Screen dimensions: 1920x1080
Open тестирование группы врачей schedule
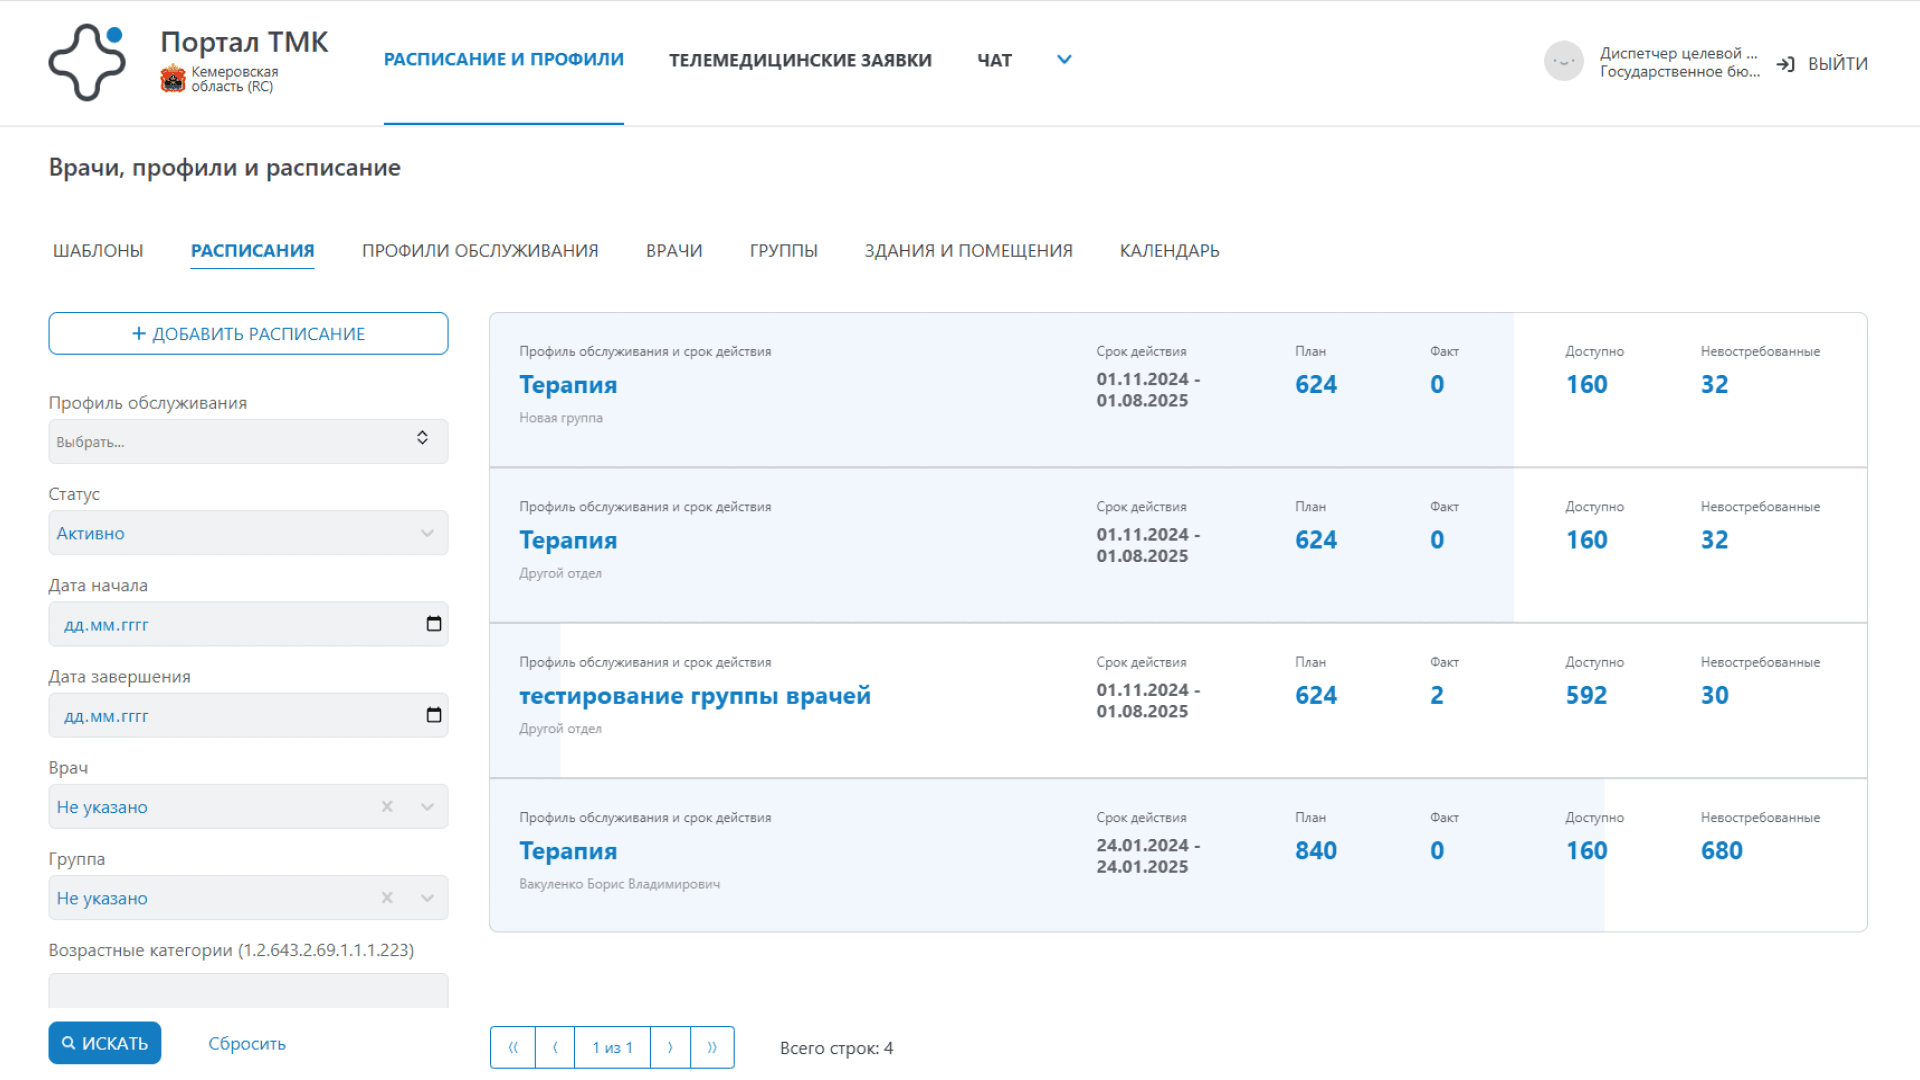tap(694, 696)
